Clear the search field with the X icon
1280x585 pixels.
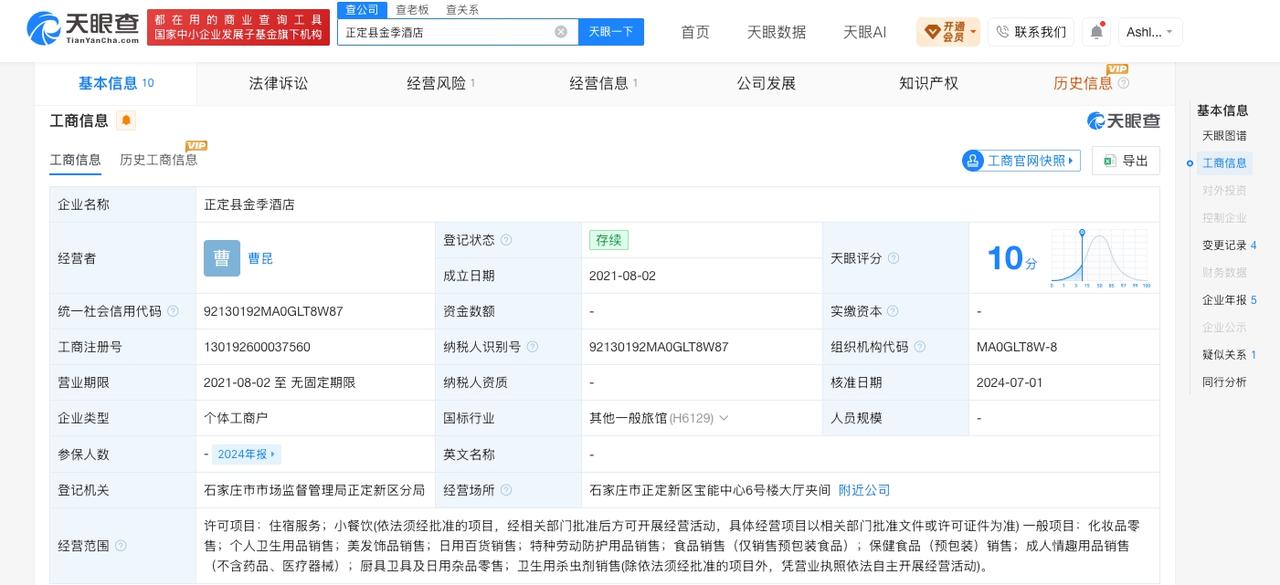coord(560,32)
